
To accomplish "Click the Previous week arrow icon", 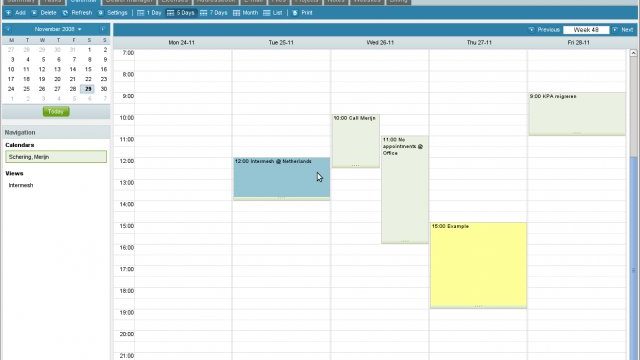I will tap(531, 29).
